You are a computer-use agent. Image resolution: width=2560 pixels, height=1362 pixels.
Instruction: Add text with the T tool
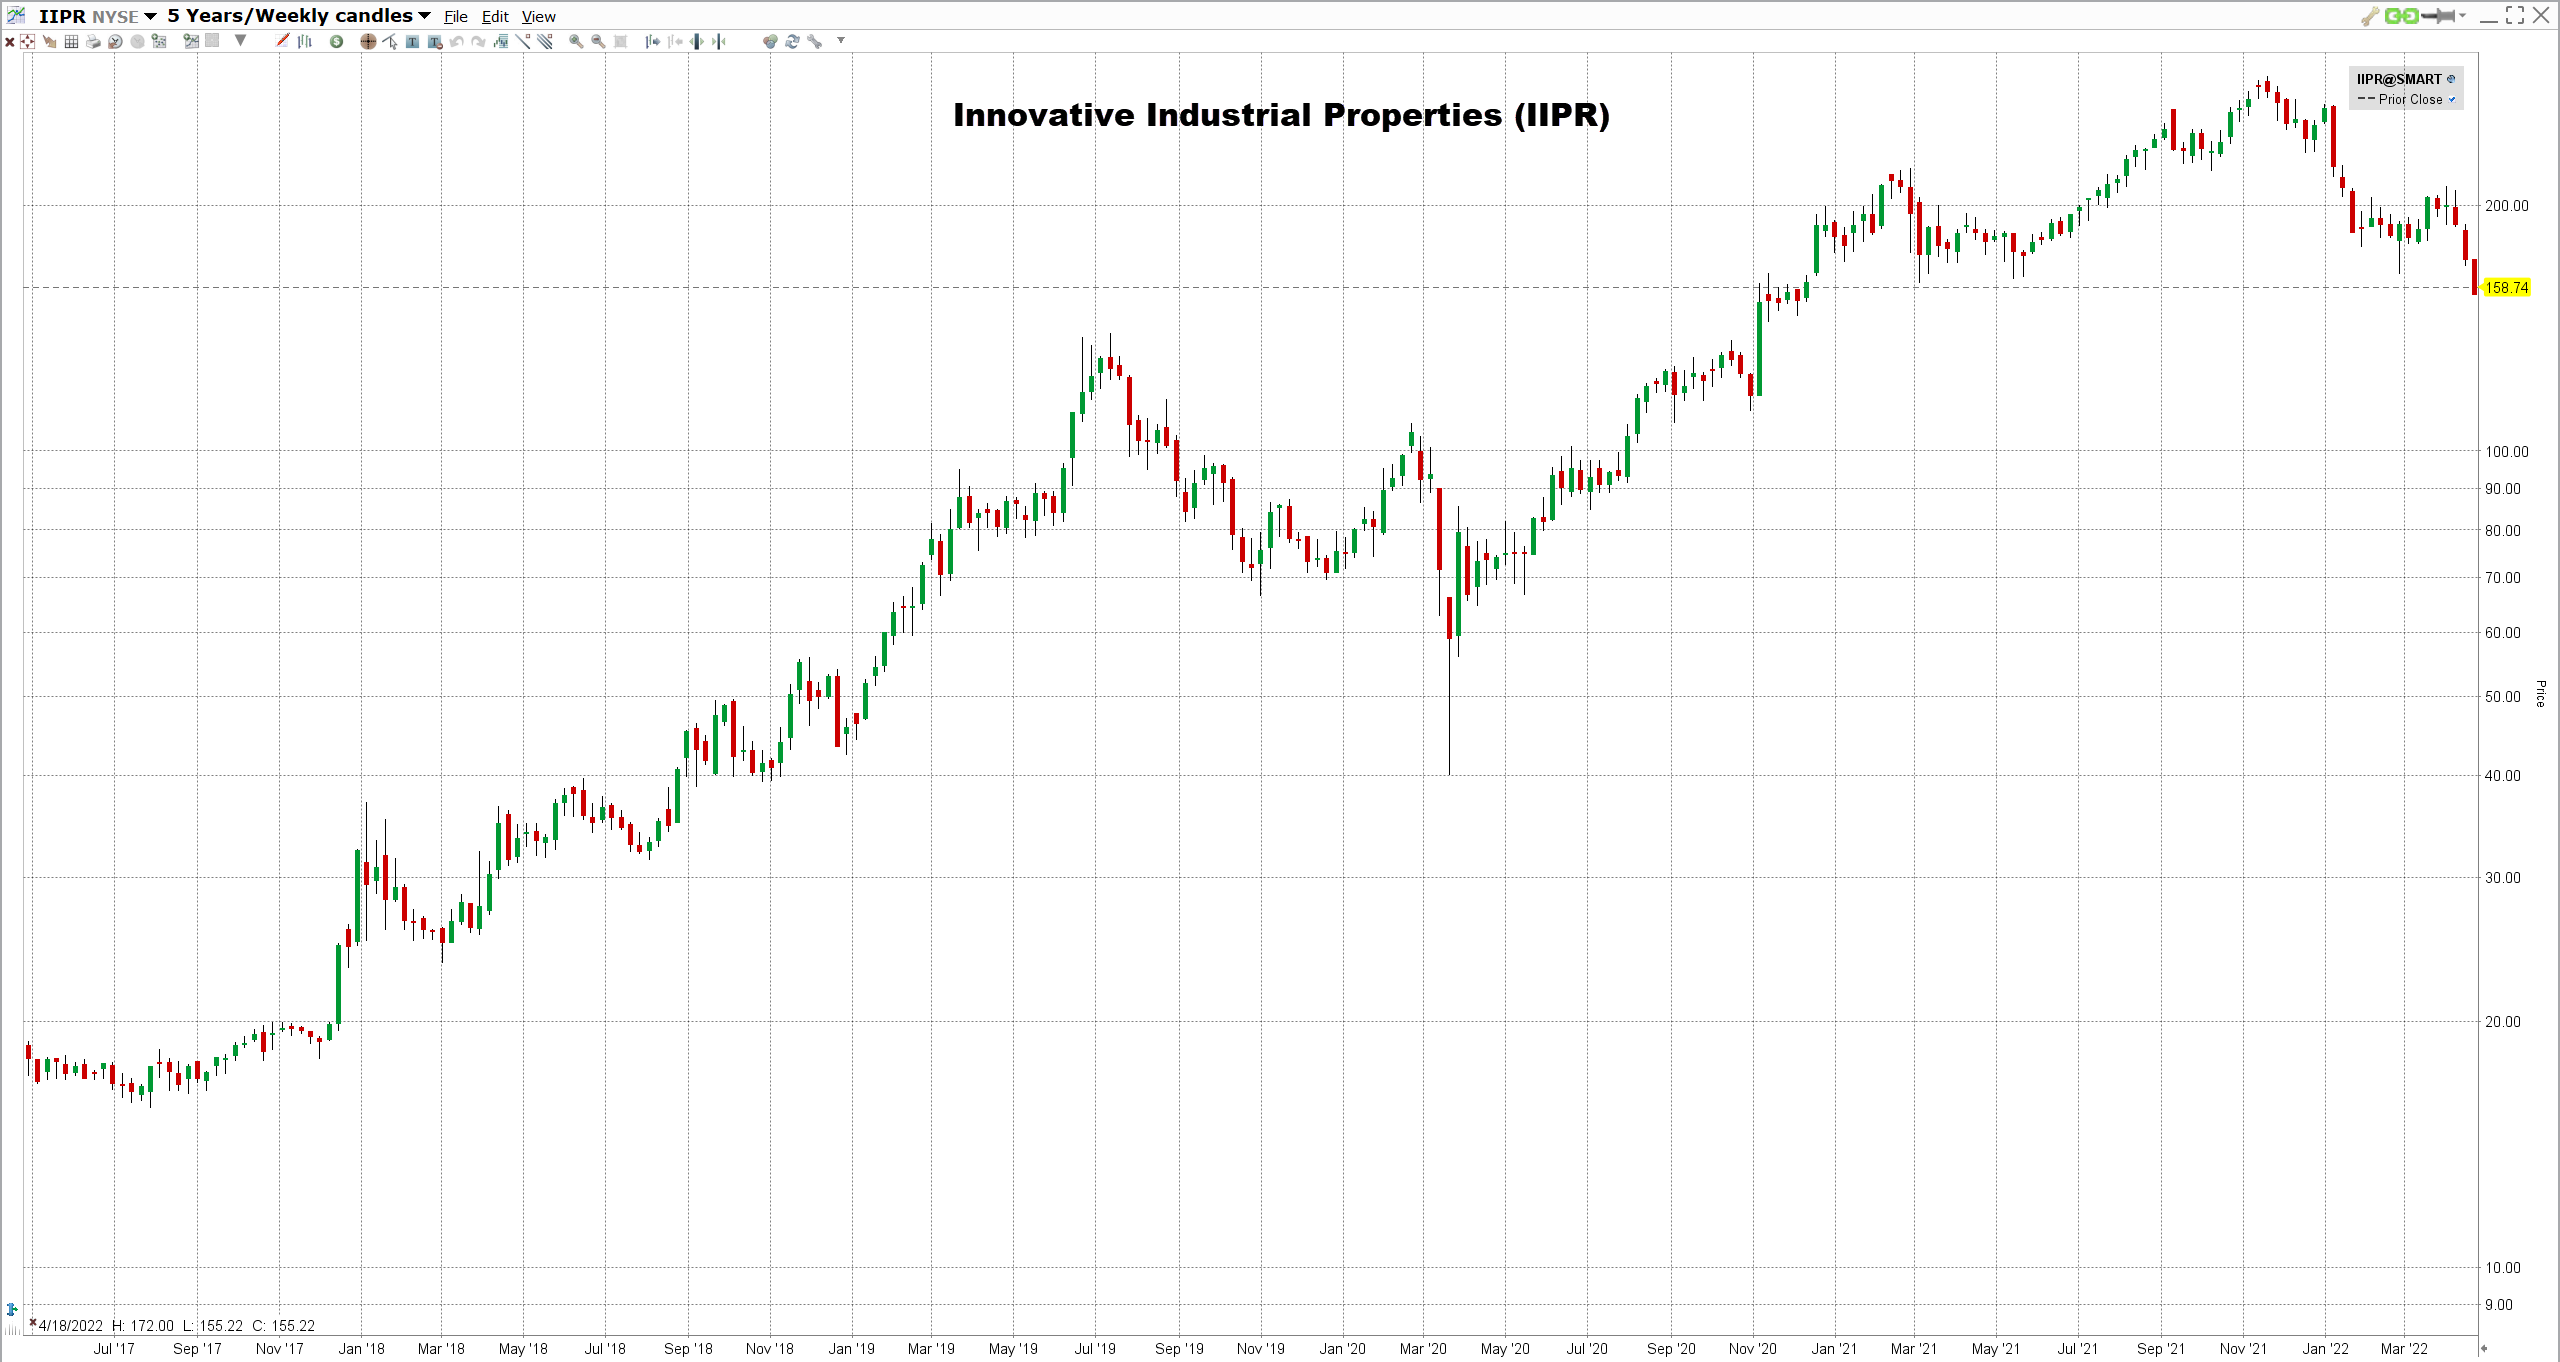point(412,41)
